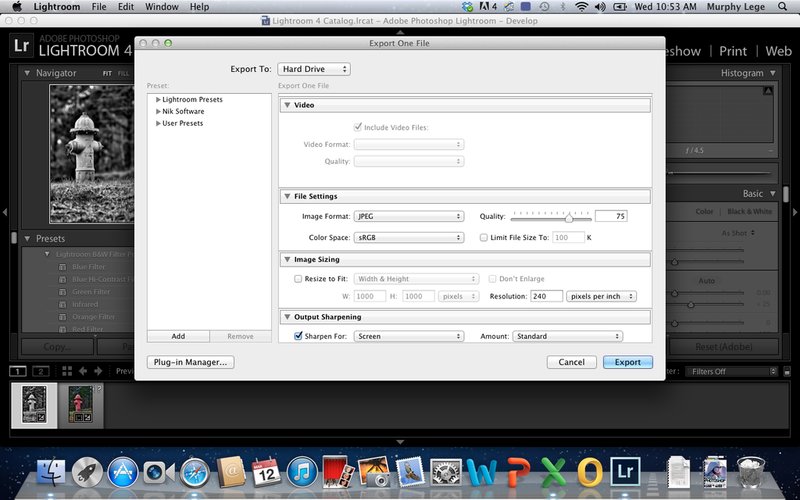Open the Sharpen For Screen dropdown
Image resolution: width=800 pixels, height=500 pixels.
pos(409,336)
